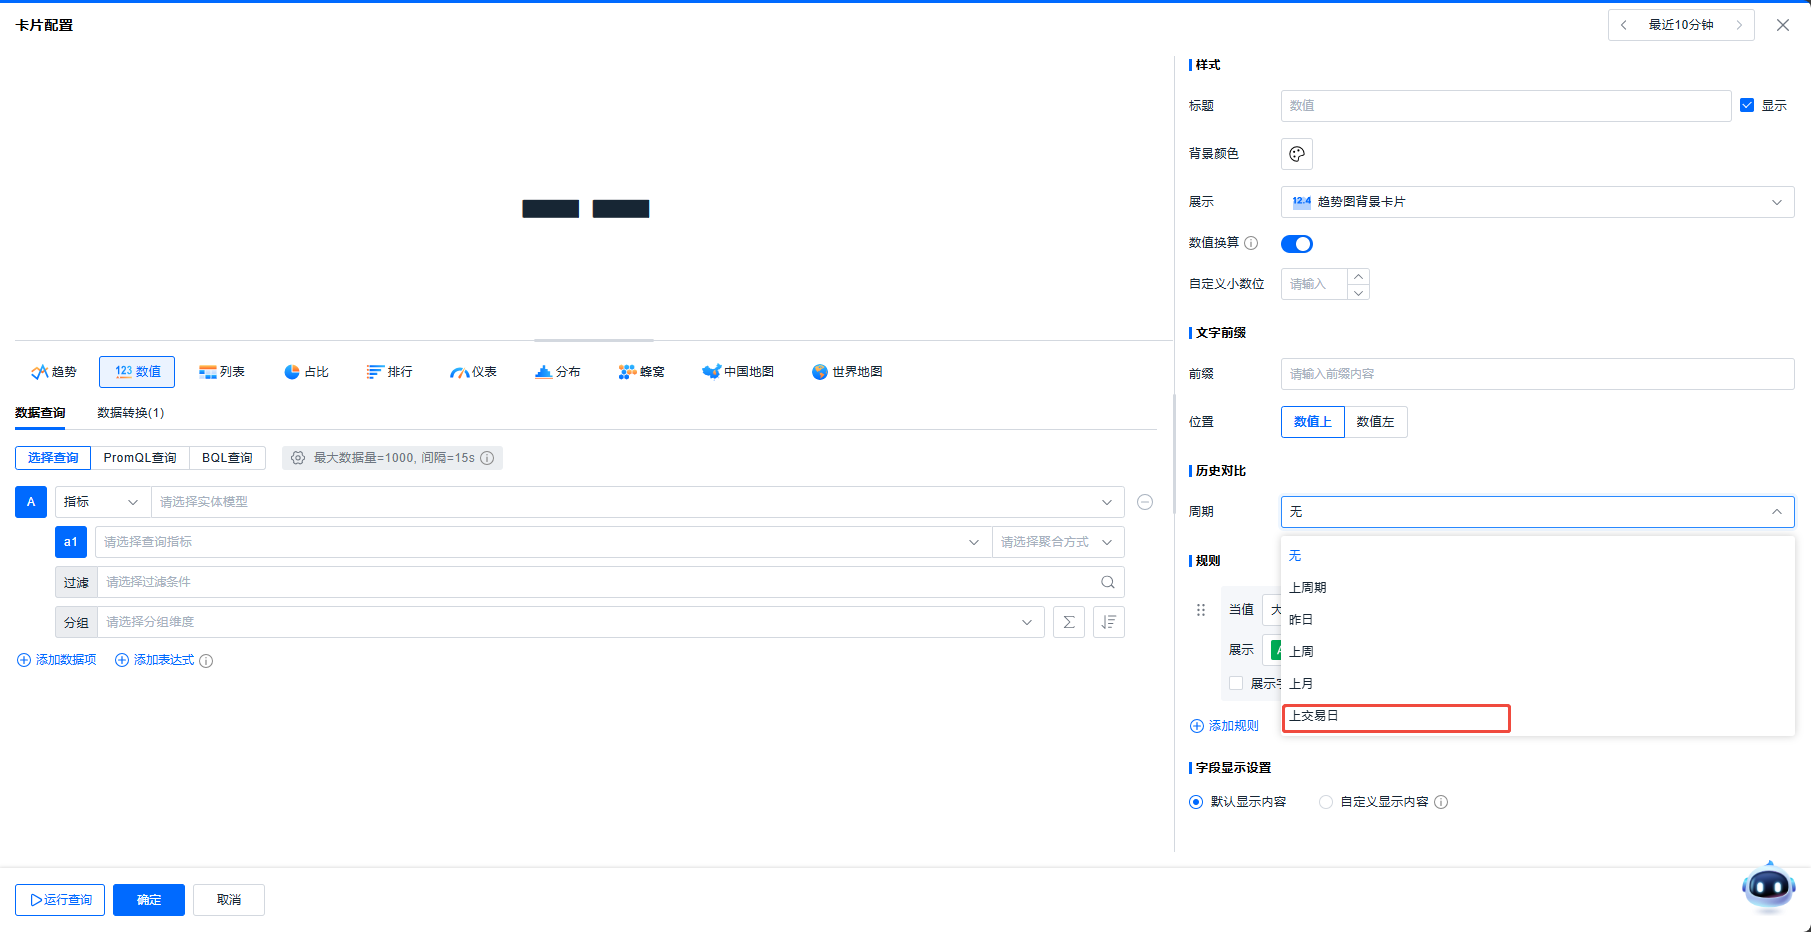Remove query A with the minus icon
This screenshot has width=1811, height=932.
tap(1145, 502)
